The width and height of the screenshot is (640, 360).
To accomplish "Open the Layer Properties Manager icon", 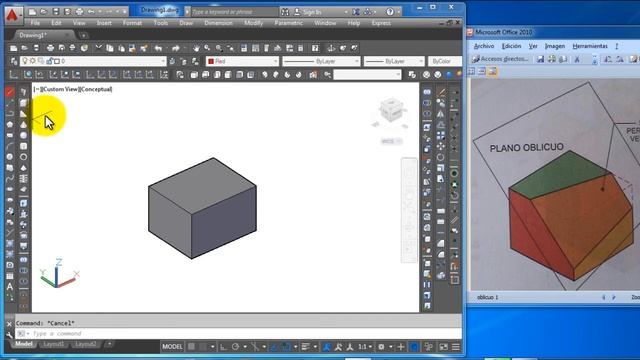I will point(13,61).
